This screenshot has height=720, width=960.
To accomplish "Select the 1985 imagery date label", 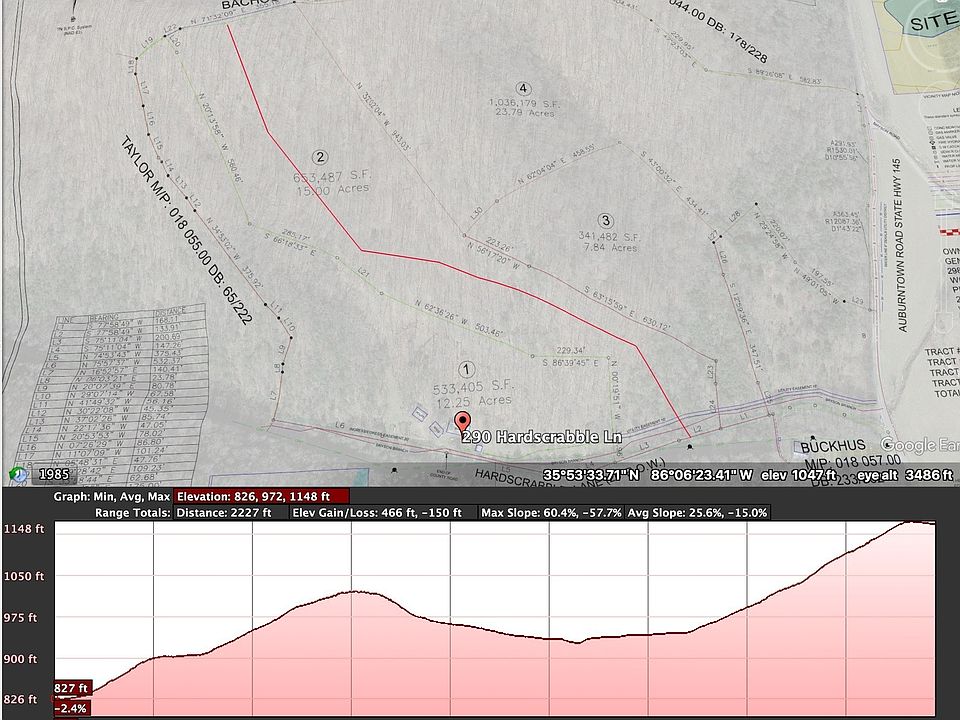I will [54, 476].
